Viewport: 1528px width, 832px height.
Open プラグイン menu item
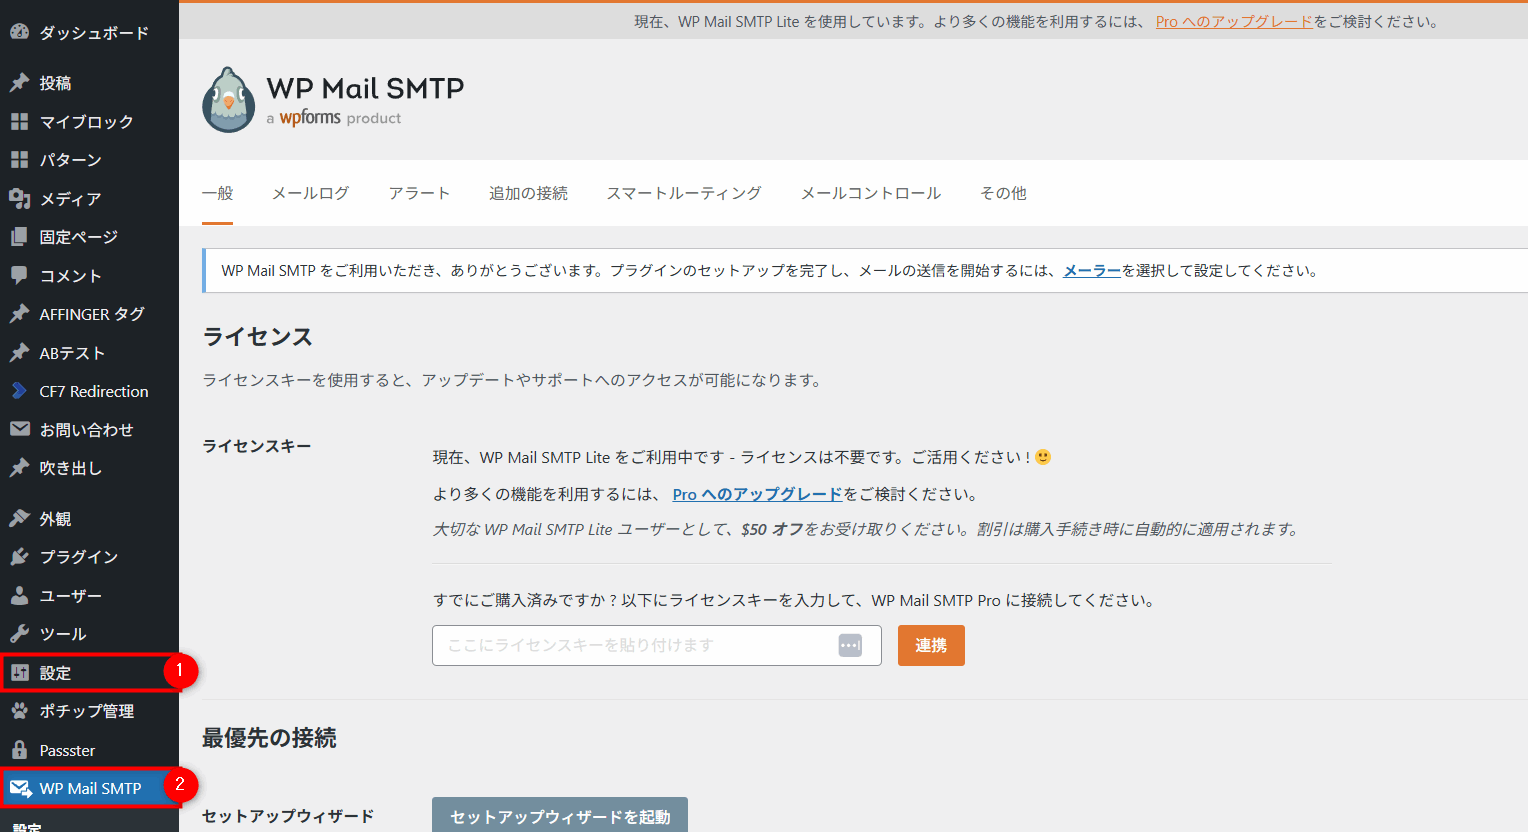point(89,557)
